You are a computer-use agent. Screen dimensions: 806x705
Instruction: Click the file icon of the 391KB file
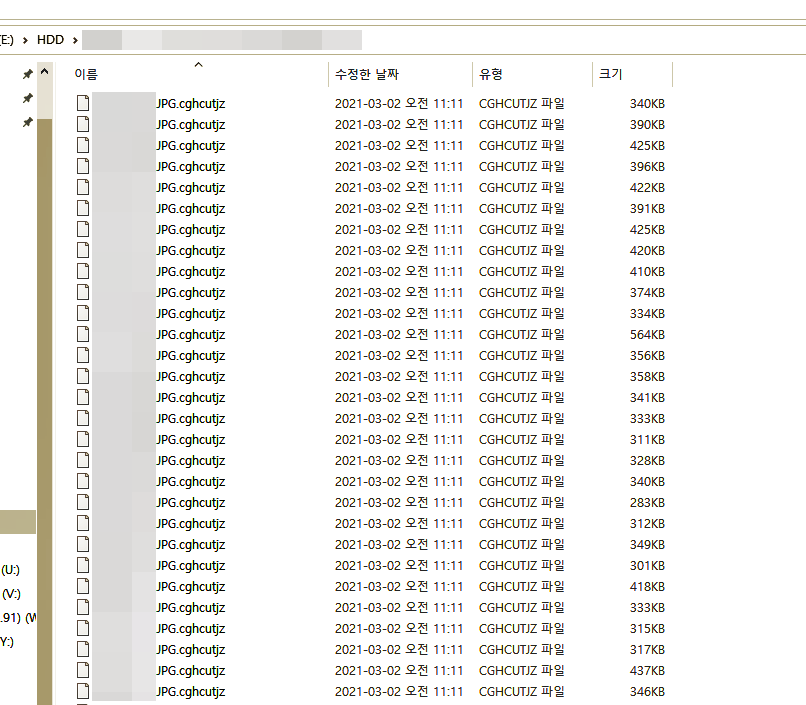[83, 209]
